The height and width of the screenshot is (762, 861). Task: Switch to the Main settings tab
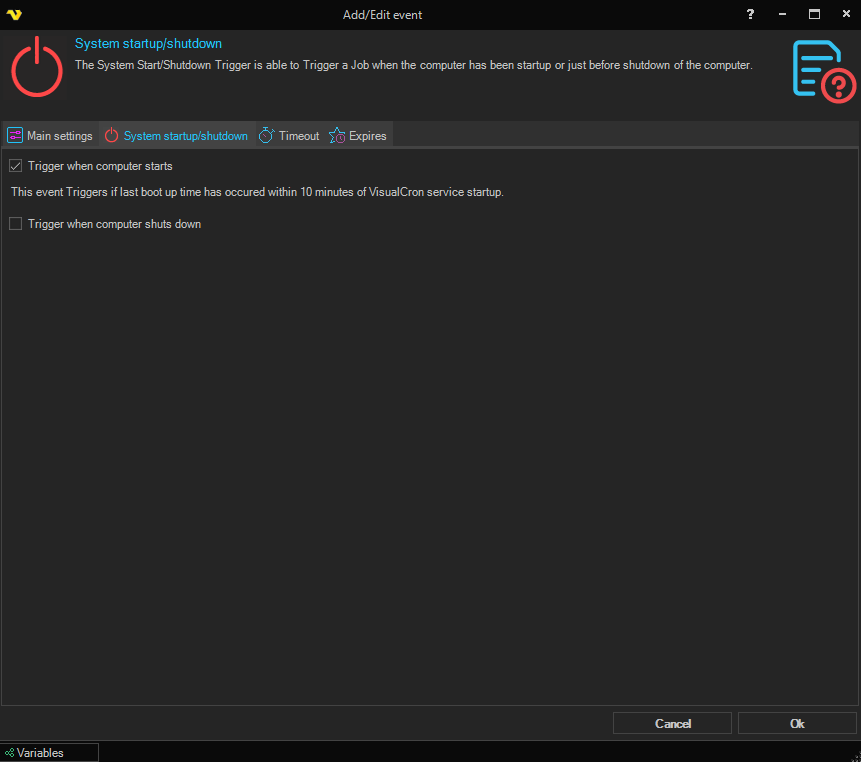(x=50, y=136)
